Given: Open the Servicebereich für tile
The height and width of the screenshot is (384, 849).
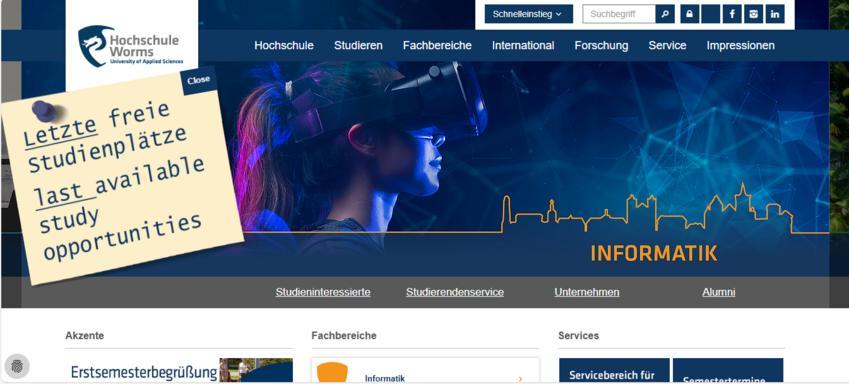Looking at the screenshot, I should tap(614, 370).
